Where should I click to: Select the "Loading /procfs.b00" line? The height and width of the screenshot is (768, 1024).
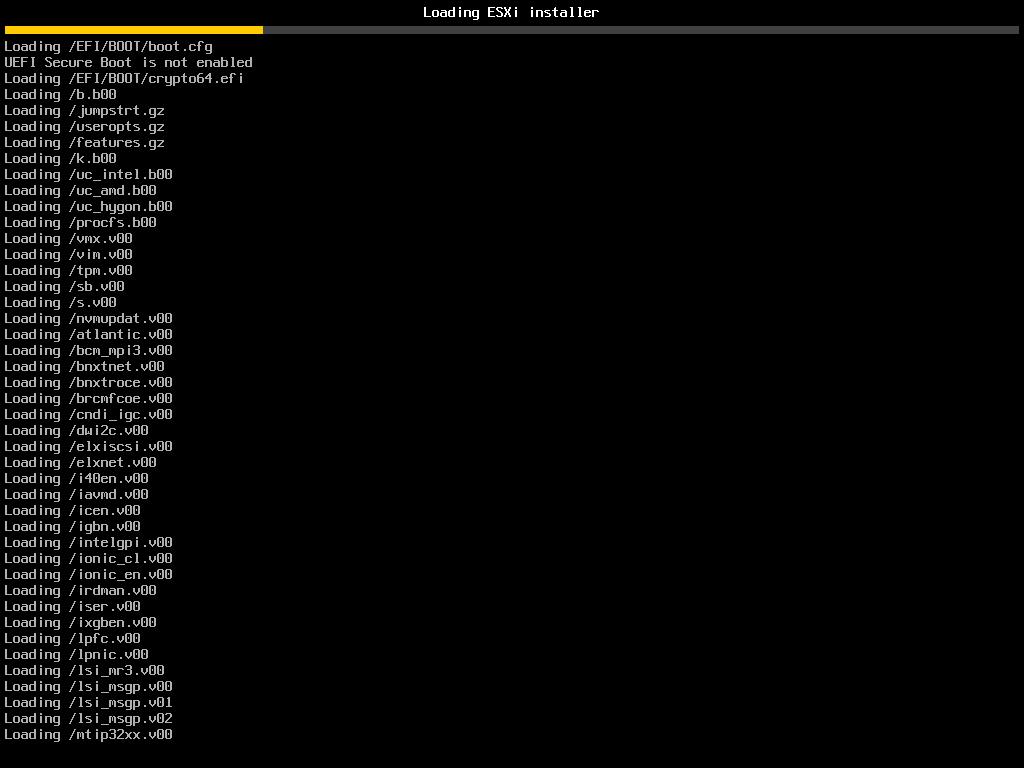(80, 222)
